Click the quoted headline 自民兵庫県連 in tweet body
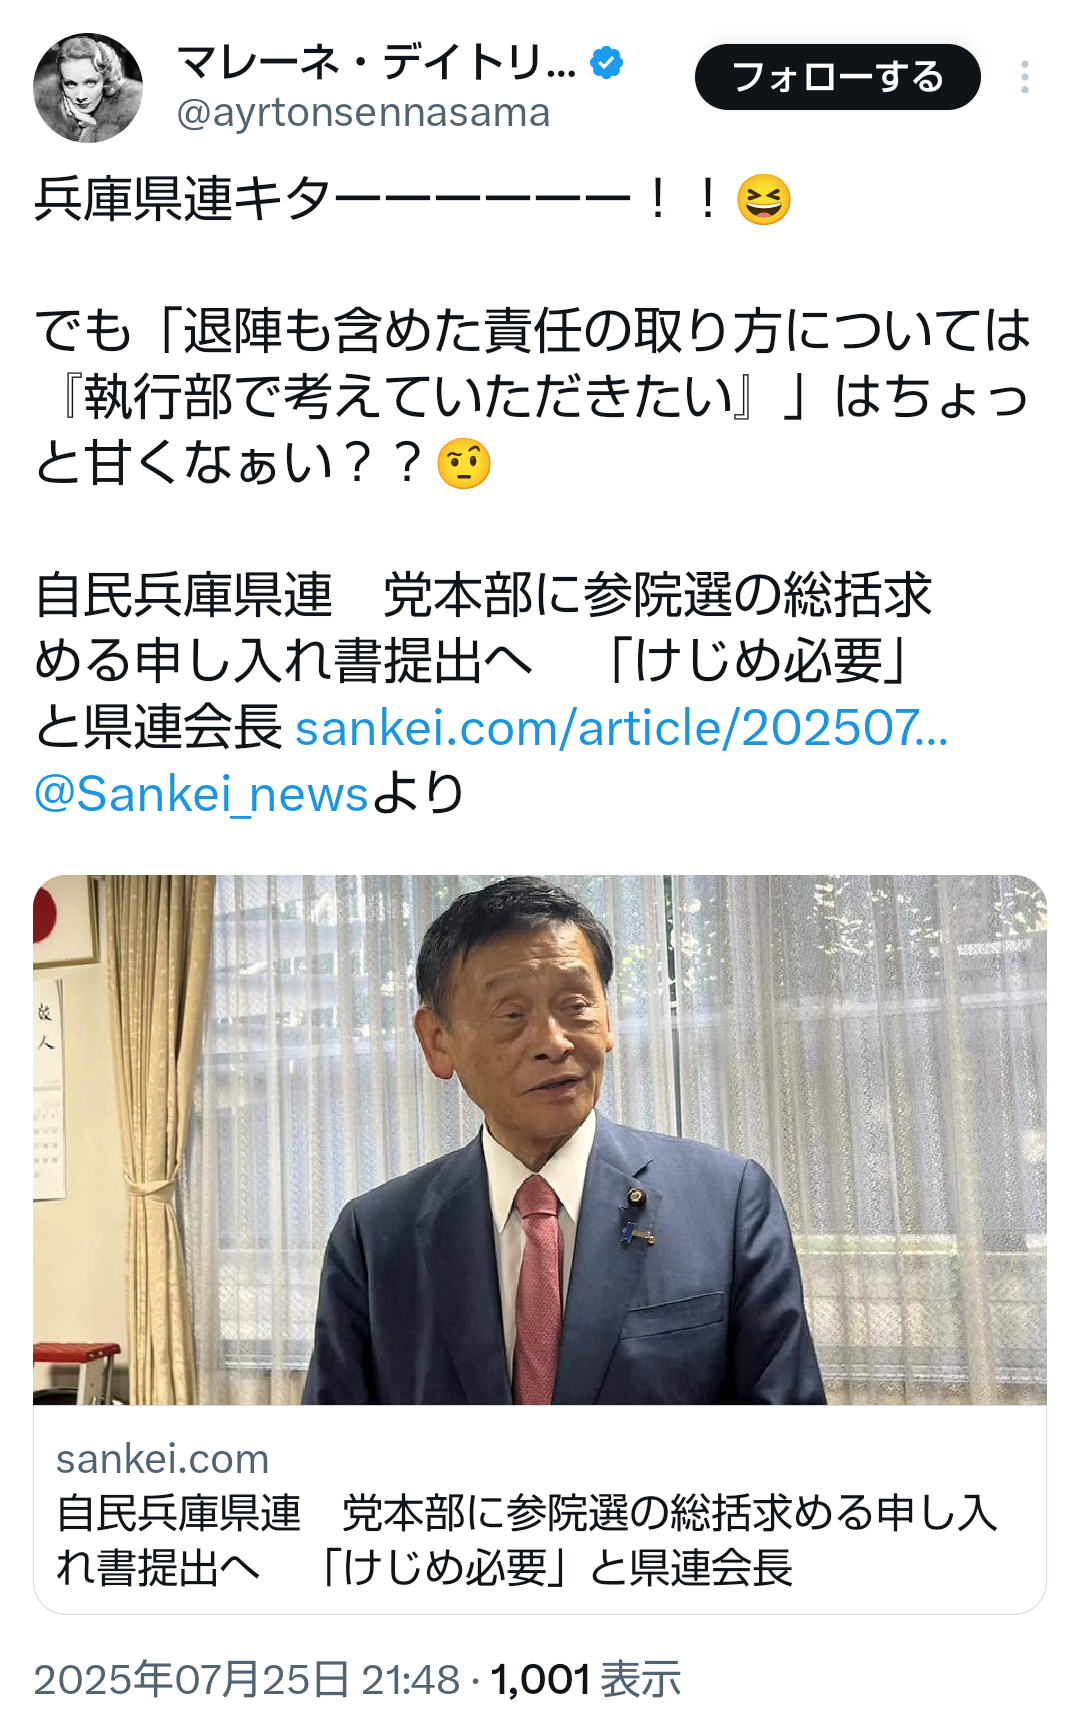The height and width of the screenshot is (1729, 1080). click(184, 596)
